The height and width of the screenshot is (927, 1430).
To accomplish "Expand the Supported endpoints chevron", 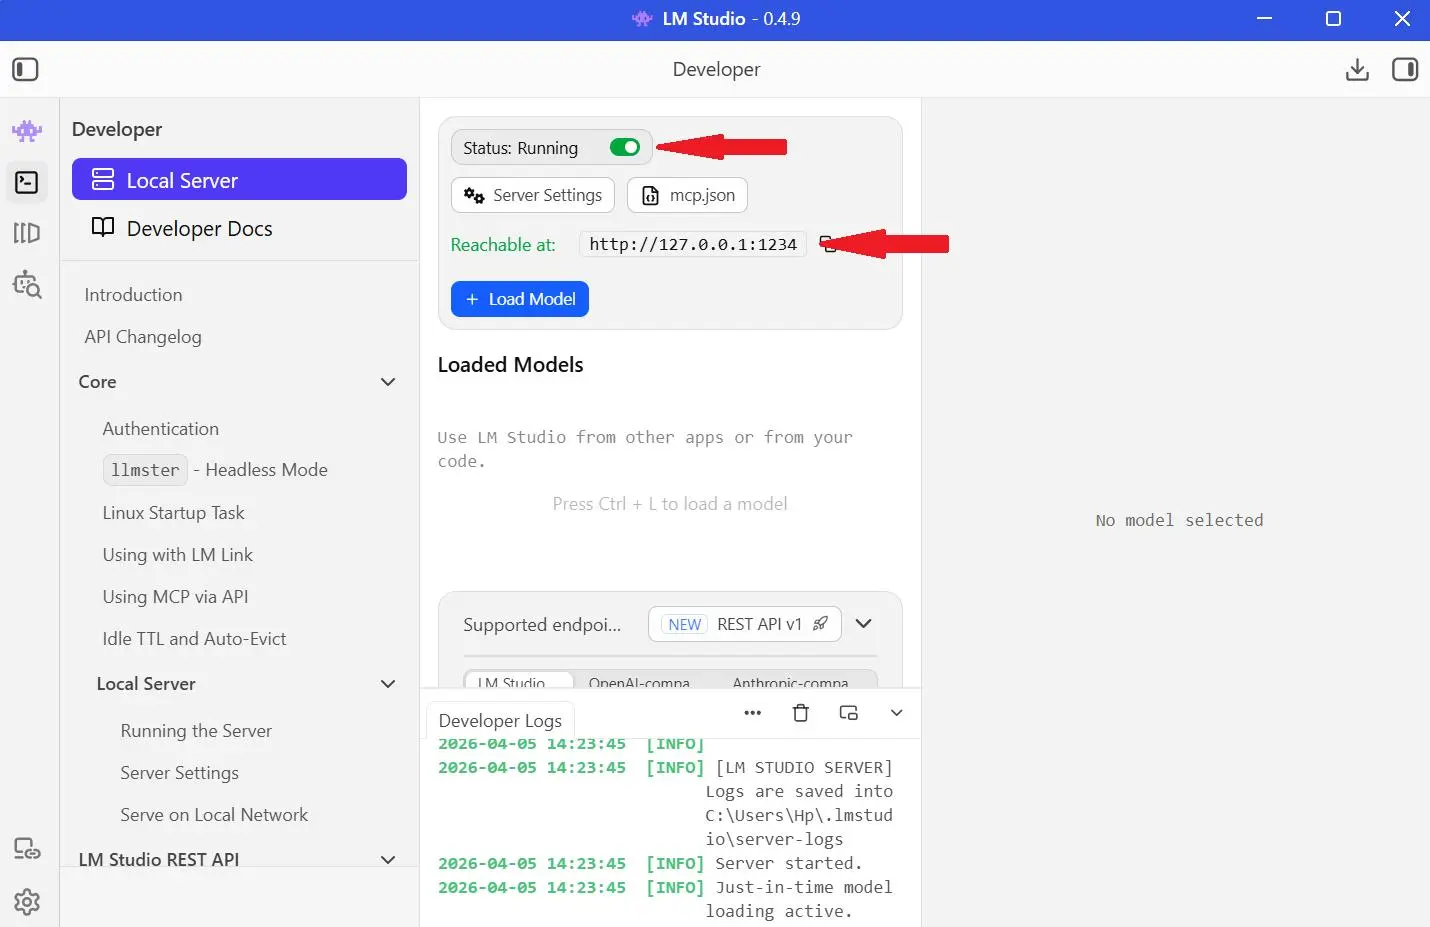I will [x=864, y=623].
